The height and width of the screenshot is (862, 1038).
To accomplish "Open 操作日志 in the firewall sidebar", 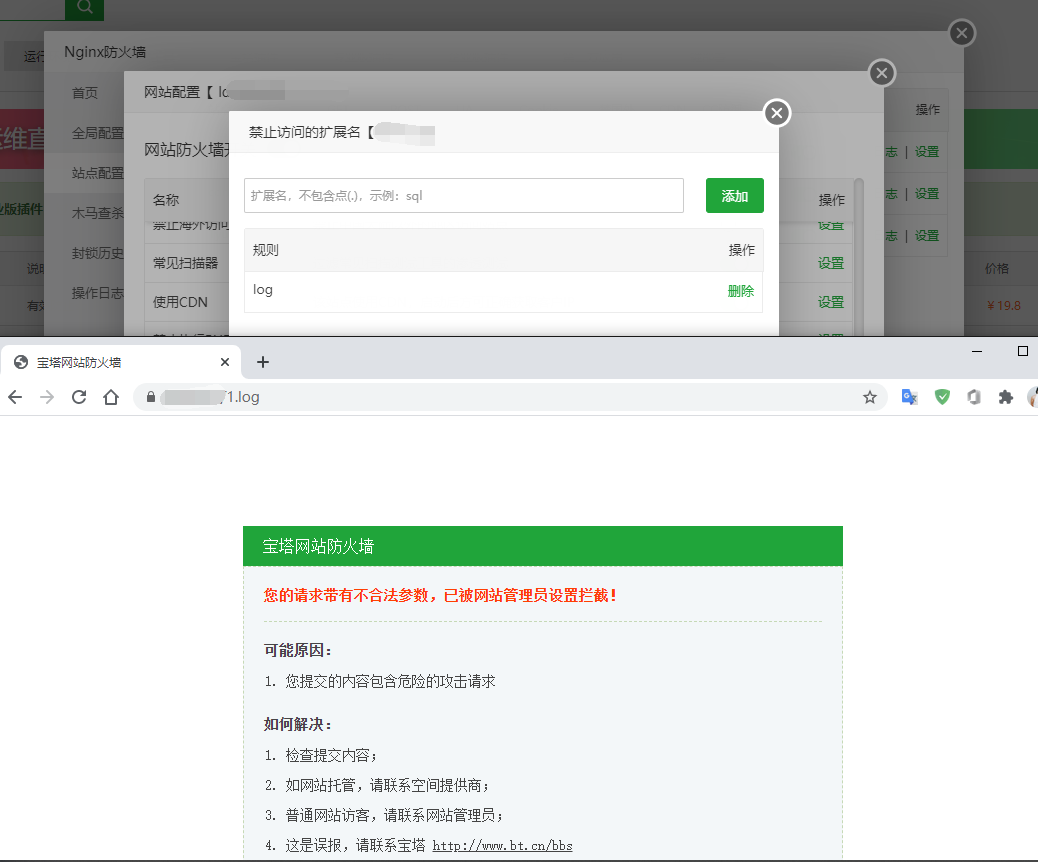I will point(97,293).
